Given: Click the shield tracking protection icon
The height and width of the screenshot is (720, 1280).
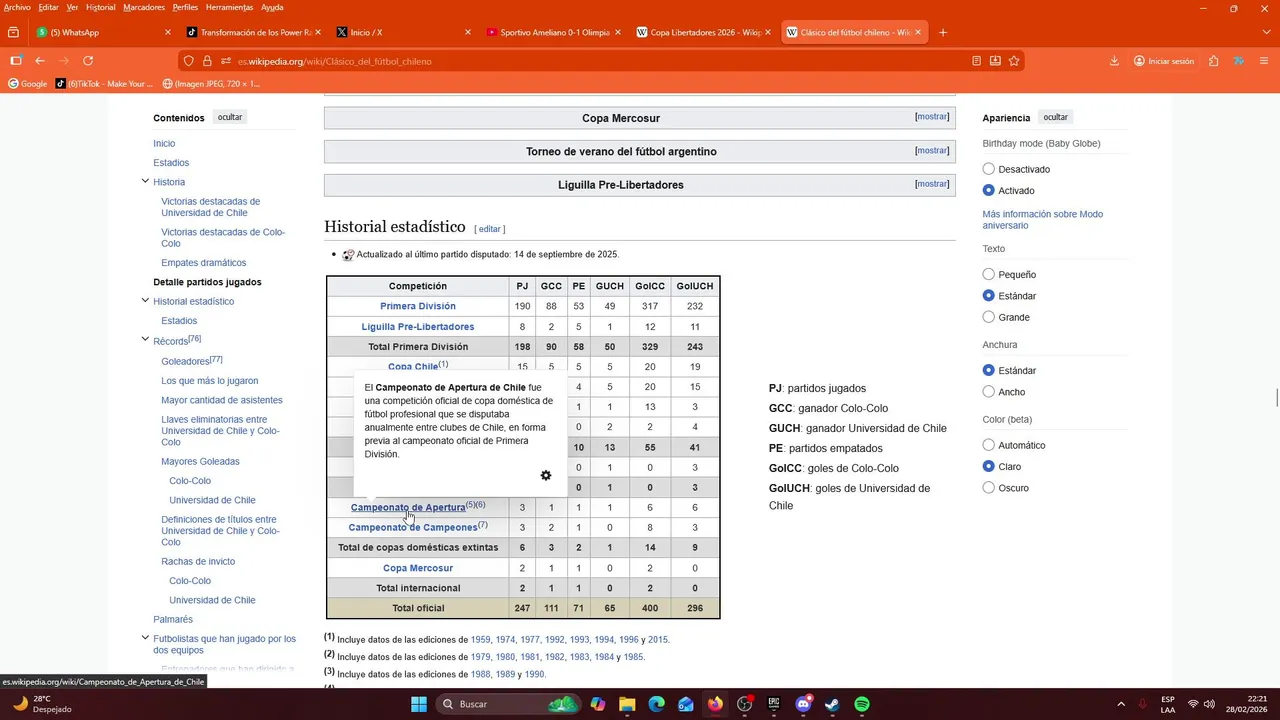Looking at the screenshot, I should click(x=188, y=61).
